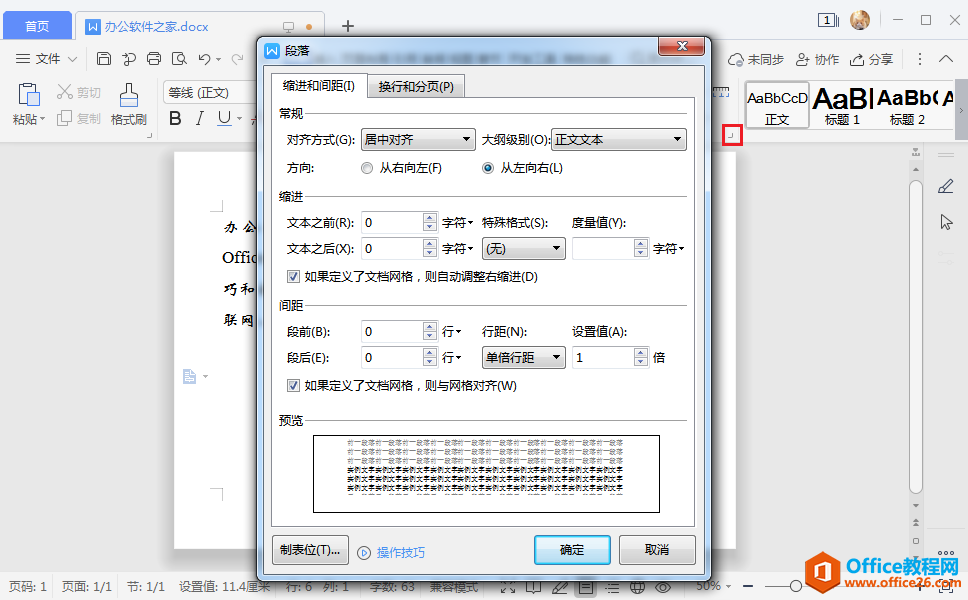This screenshot has width=968, height=600.
Task: Switch to 首页 home tab
Action: 37,26
